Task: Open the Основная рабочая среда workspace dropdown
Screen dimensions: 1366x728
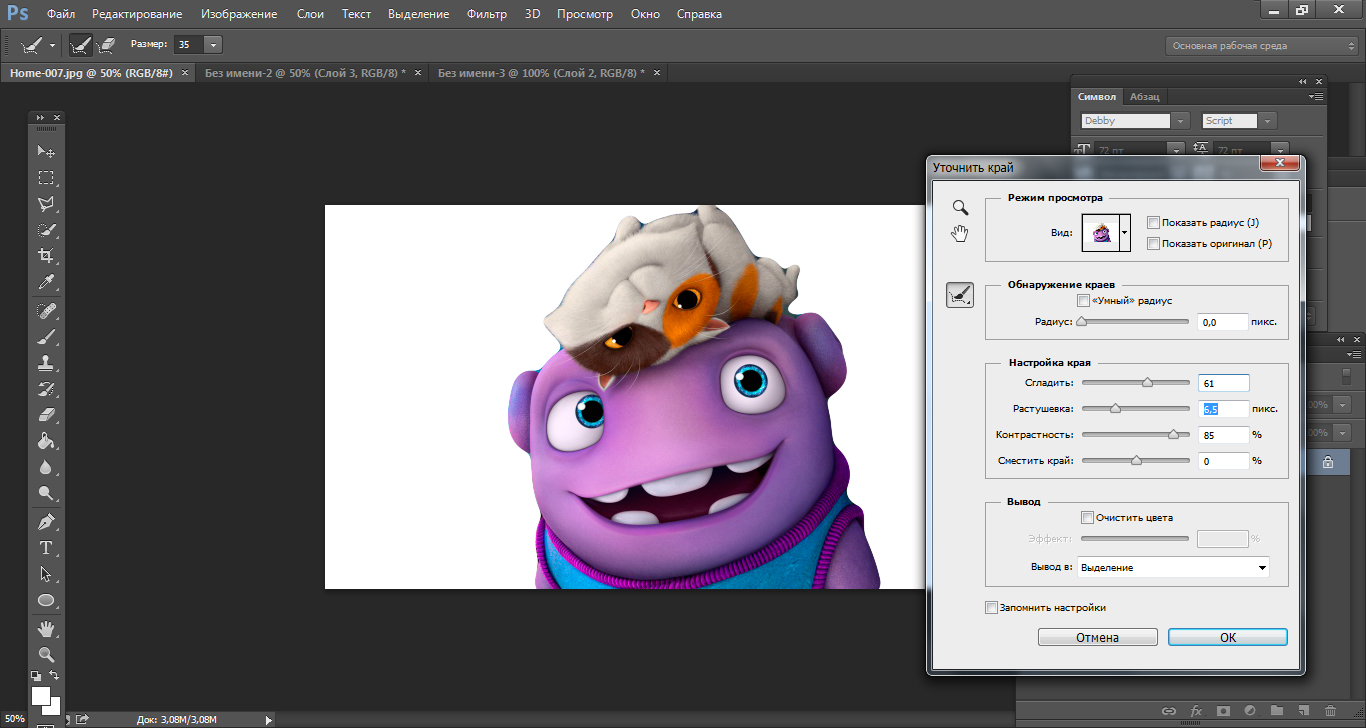Action: point(1264,46)
